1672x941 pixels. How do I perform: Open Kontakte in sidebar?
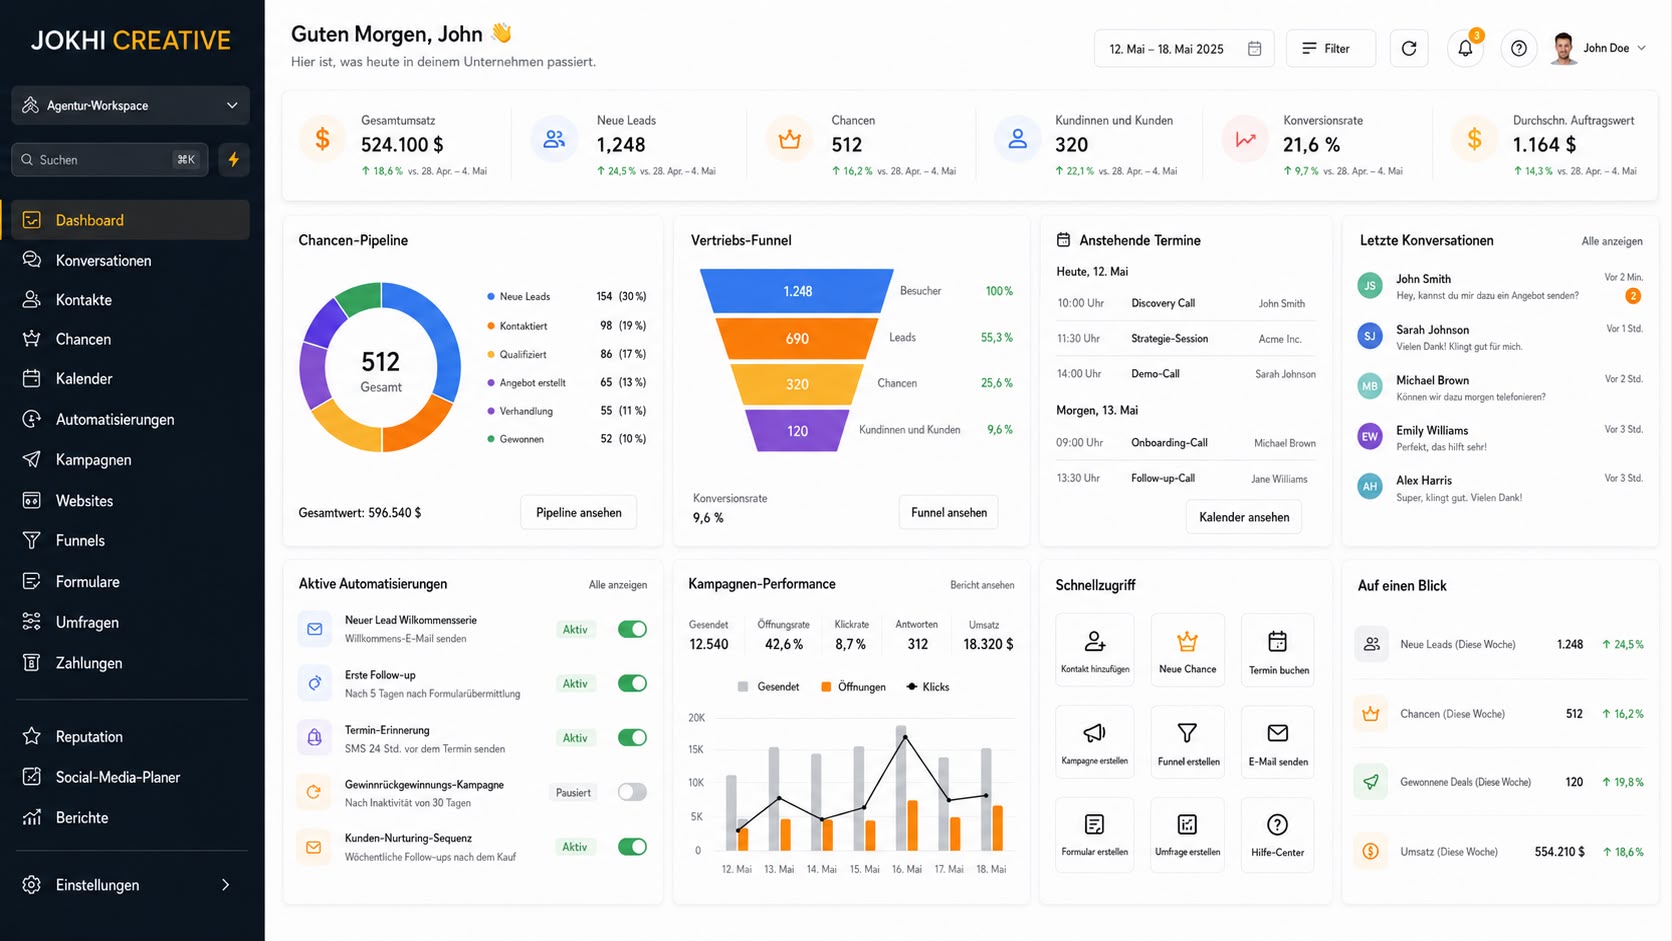click(x=130, y=300)
